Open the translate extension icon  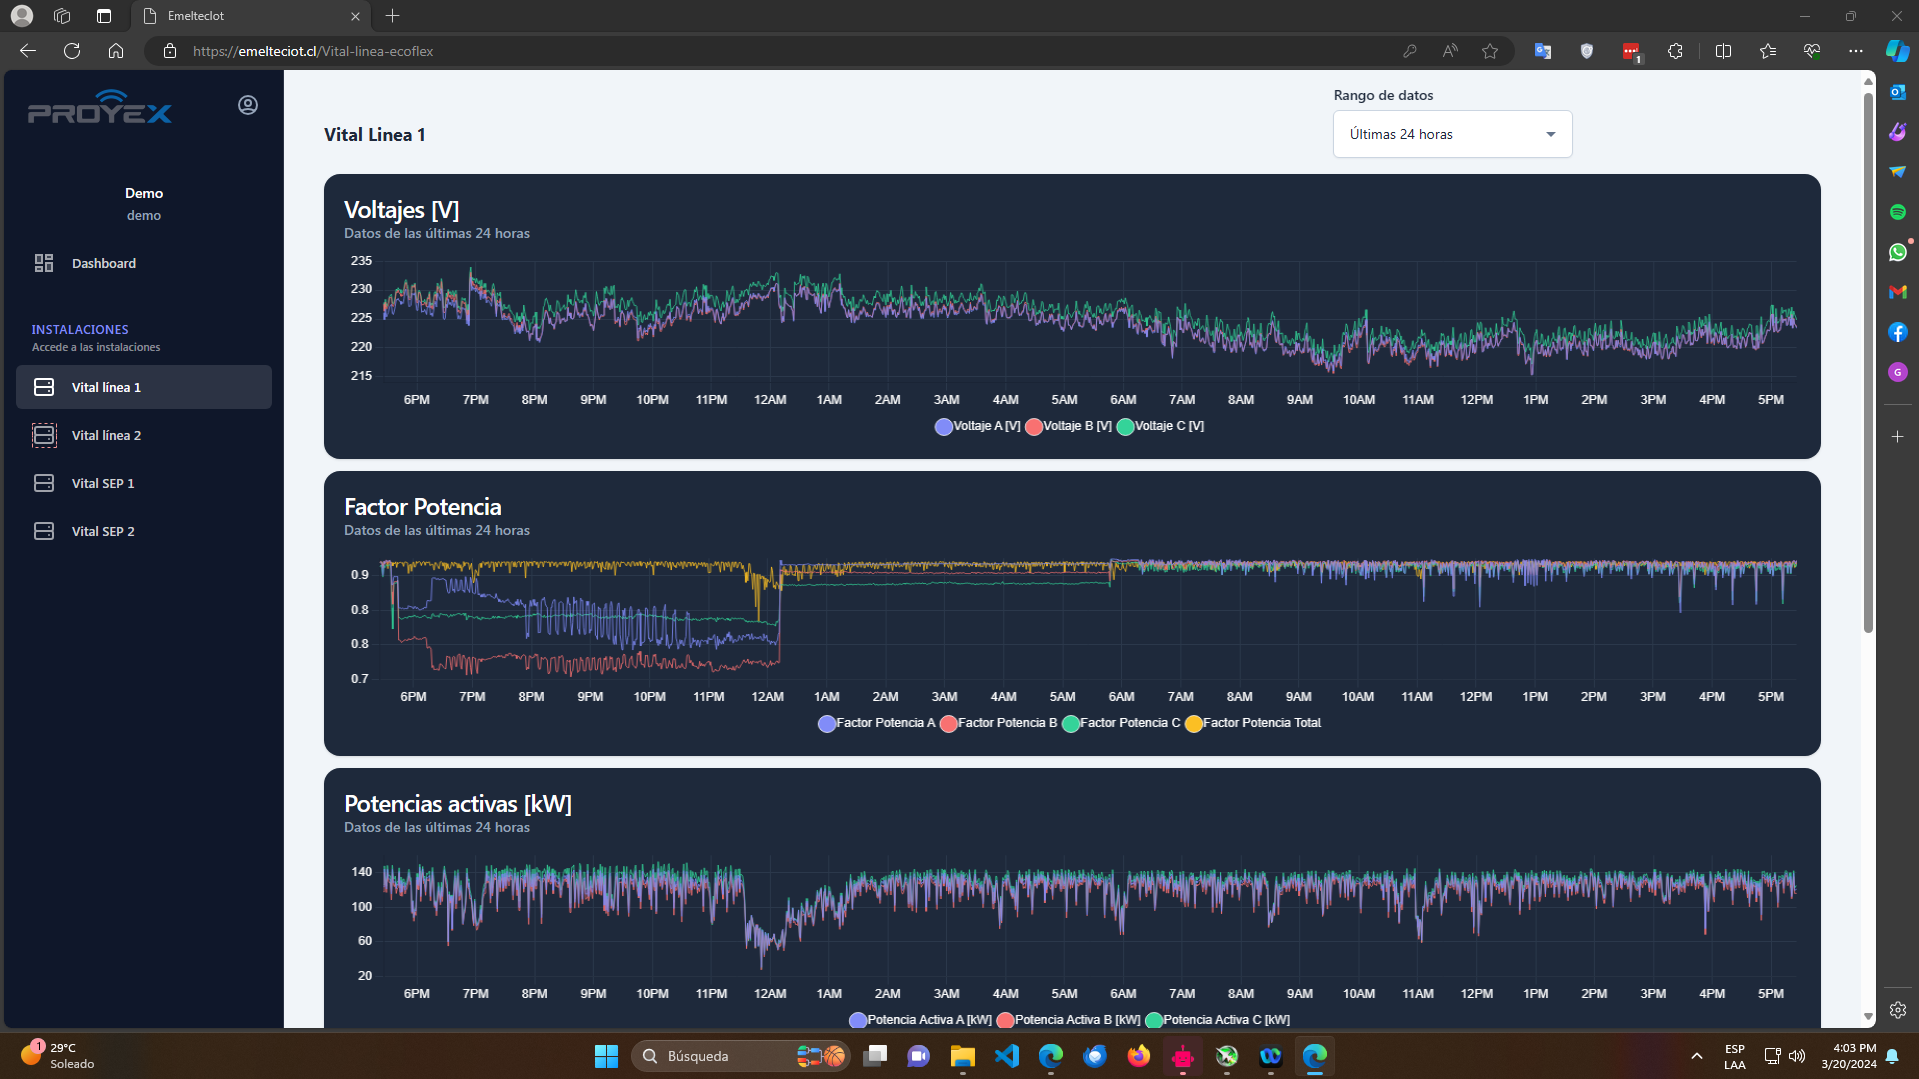pos(1543,51)
